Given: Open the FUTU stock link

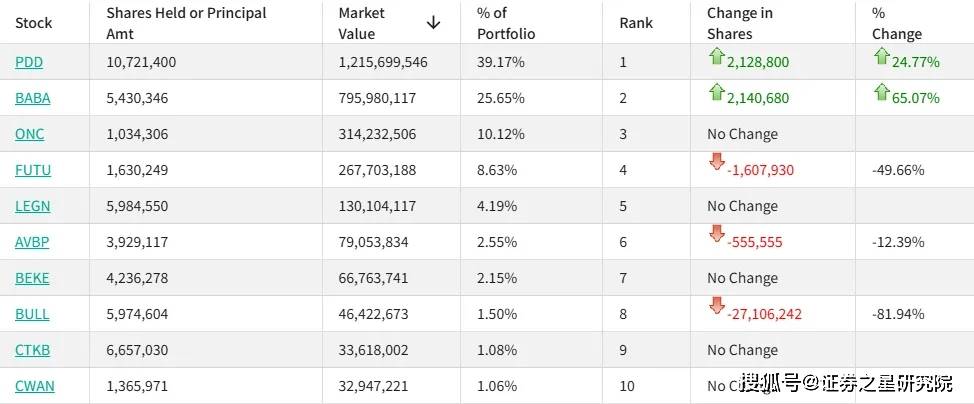Looking at the screenshot, I should point(33,170).
